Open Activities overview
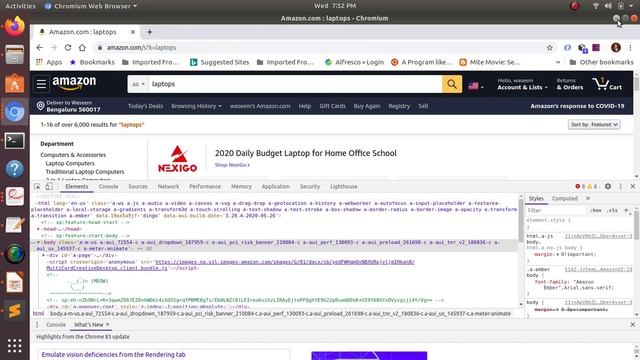Viewport: 640px width, 360px height. click(x=20, y=6)
